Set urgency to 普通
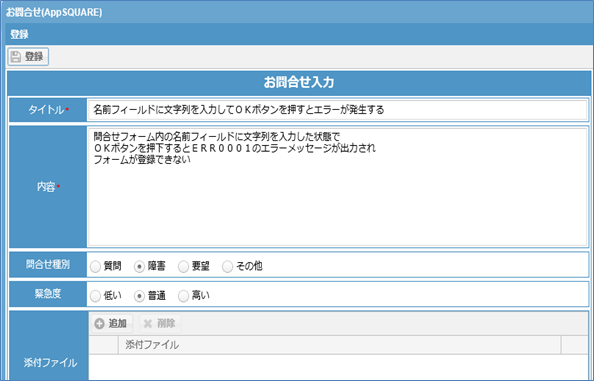Image resolution: width=594 pixels, height=381 pixels. point(139,296)
